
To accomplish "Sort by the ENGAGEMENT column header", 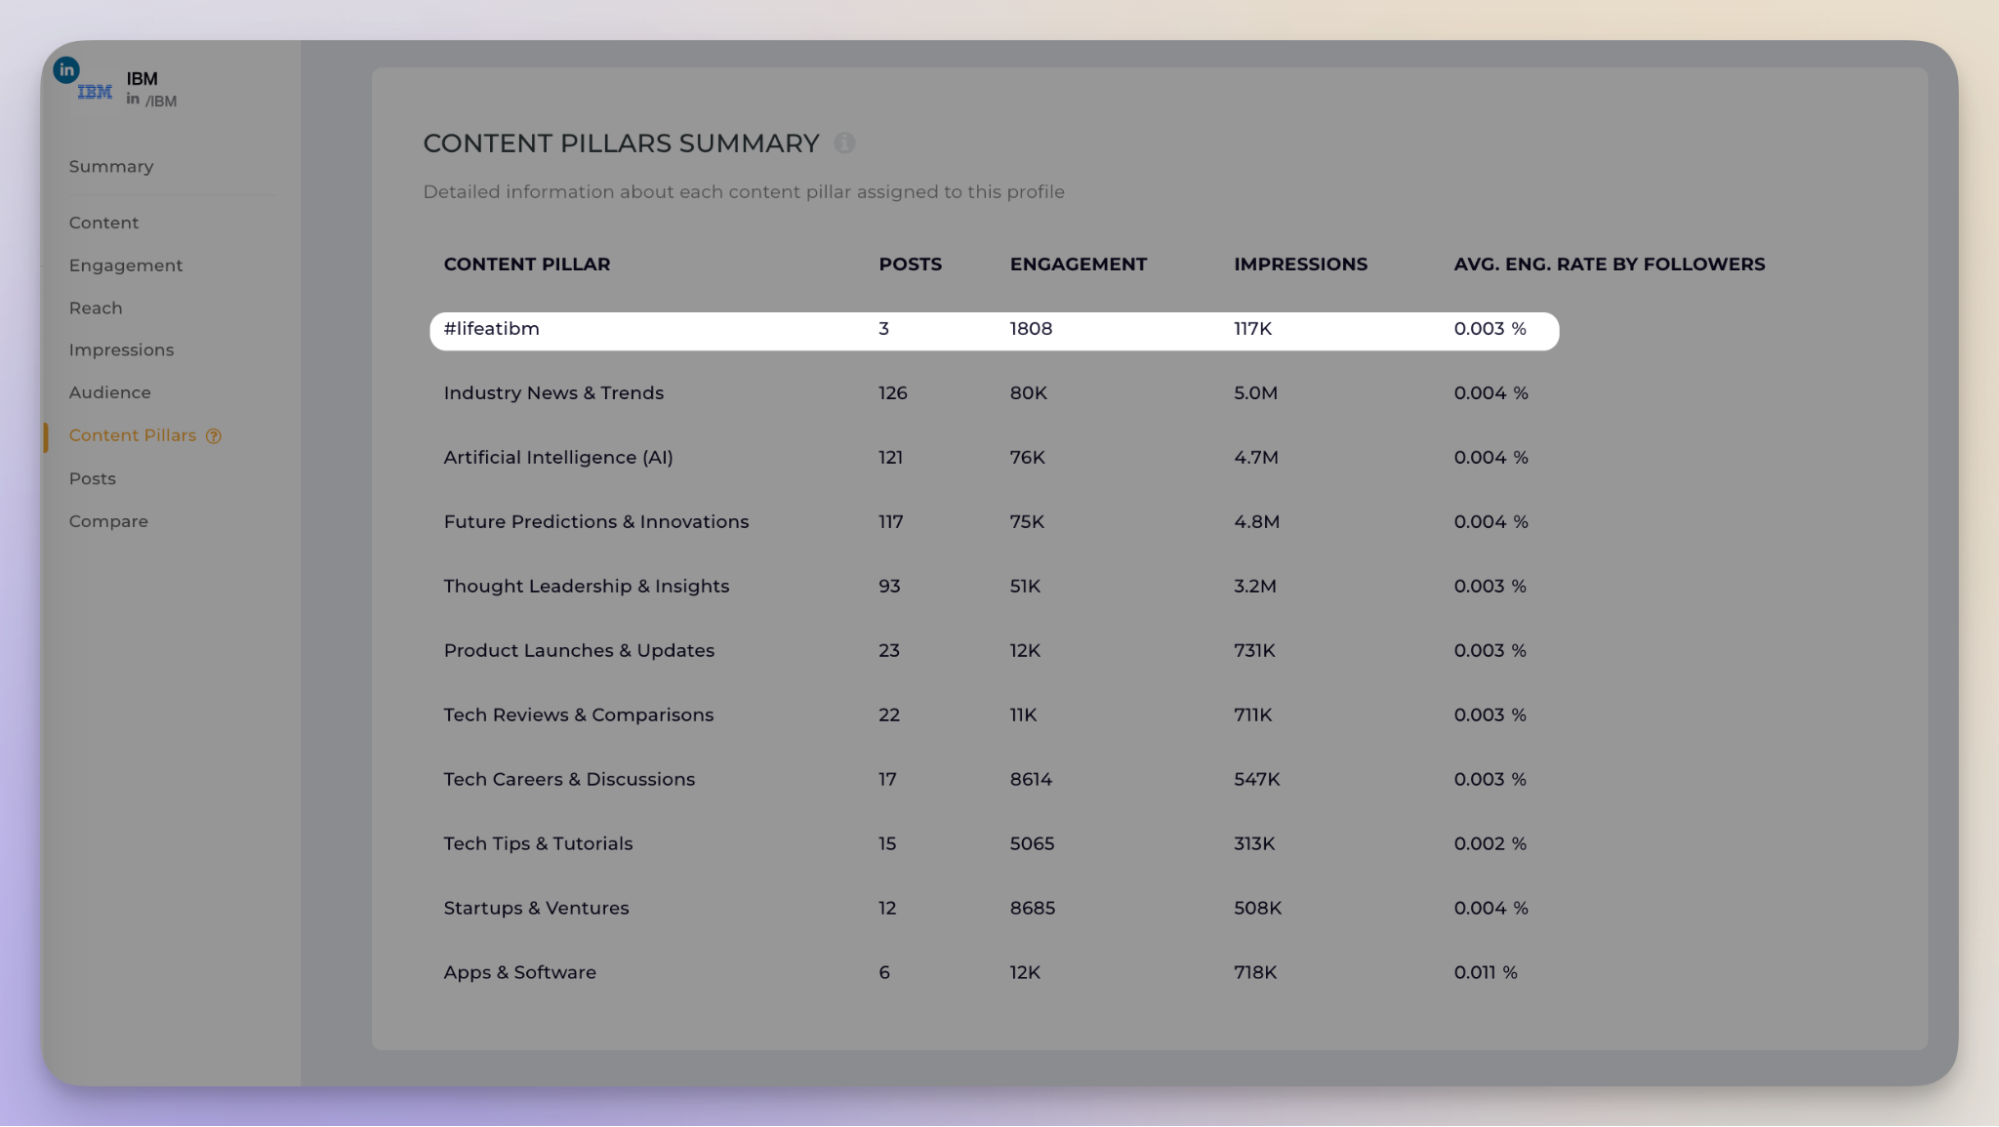I will coord(1078,265).
